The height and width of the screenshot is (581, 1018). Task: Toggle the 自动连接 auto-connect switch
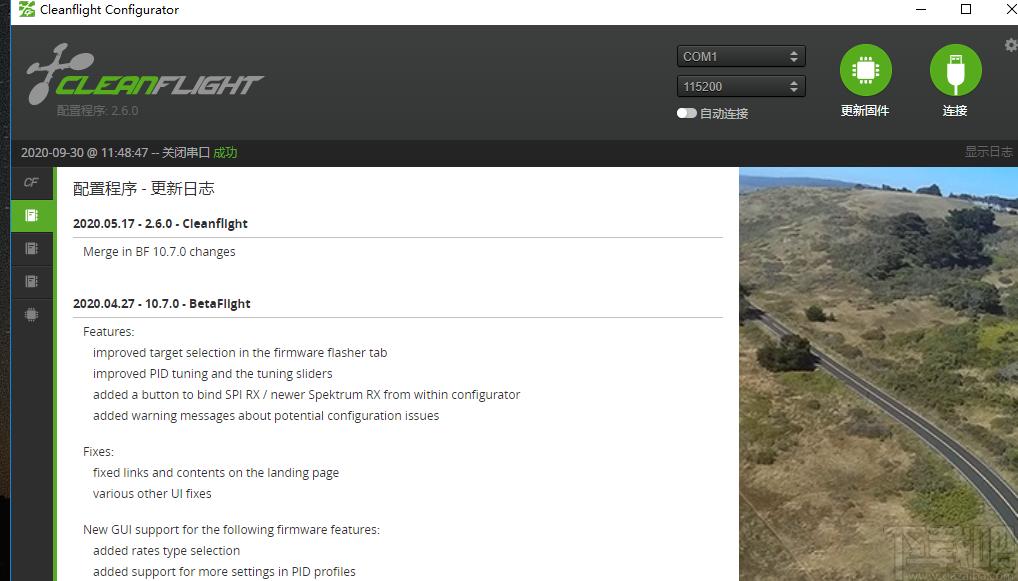coord(686,113)
